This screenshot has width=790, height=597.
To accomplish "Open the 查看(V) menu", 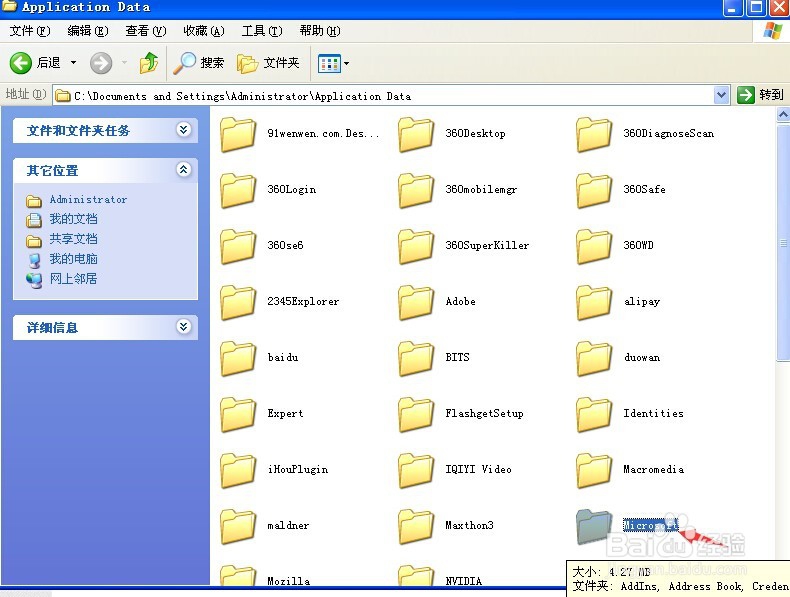I will tap(146, 31).
